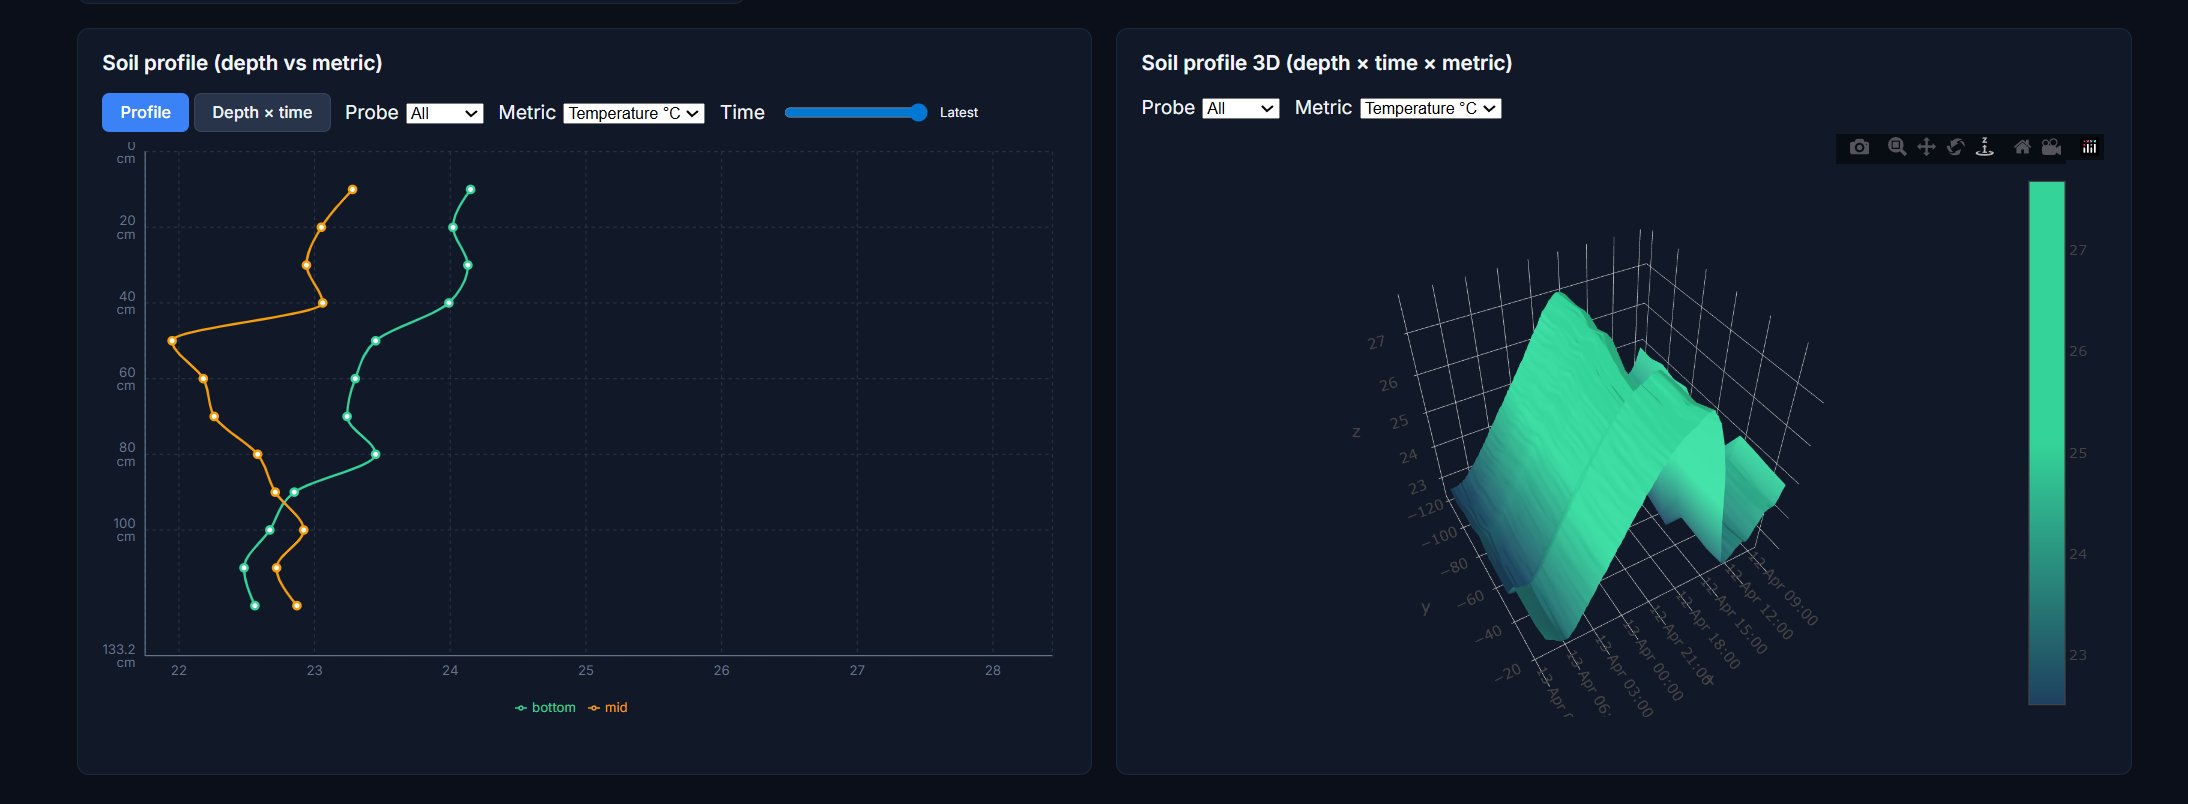
Task: Activate orbital rotation in the 3D plot toolbar
Action: [1956, 148]
